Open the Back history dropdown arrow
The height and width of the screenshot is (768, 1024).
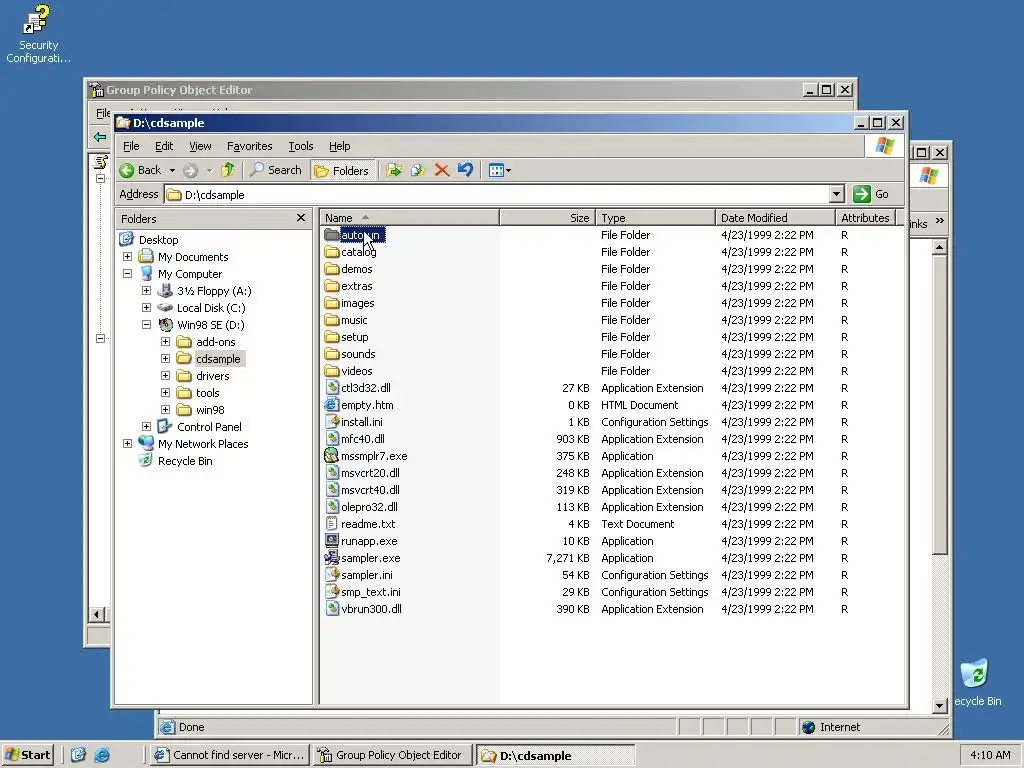[x=172, y=170]
